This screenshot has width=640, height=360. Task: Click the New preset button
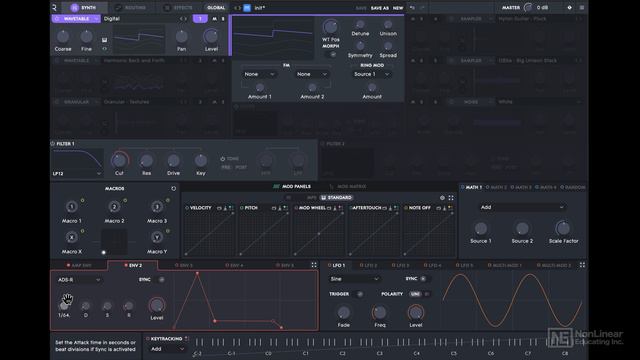click(398, 8)
